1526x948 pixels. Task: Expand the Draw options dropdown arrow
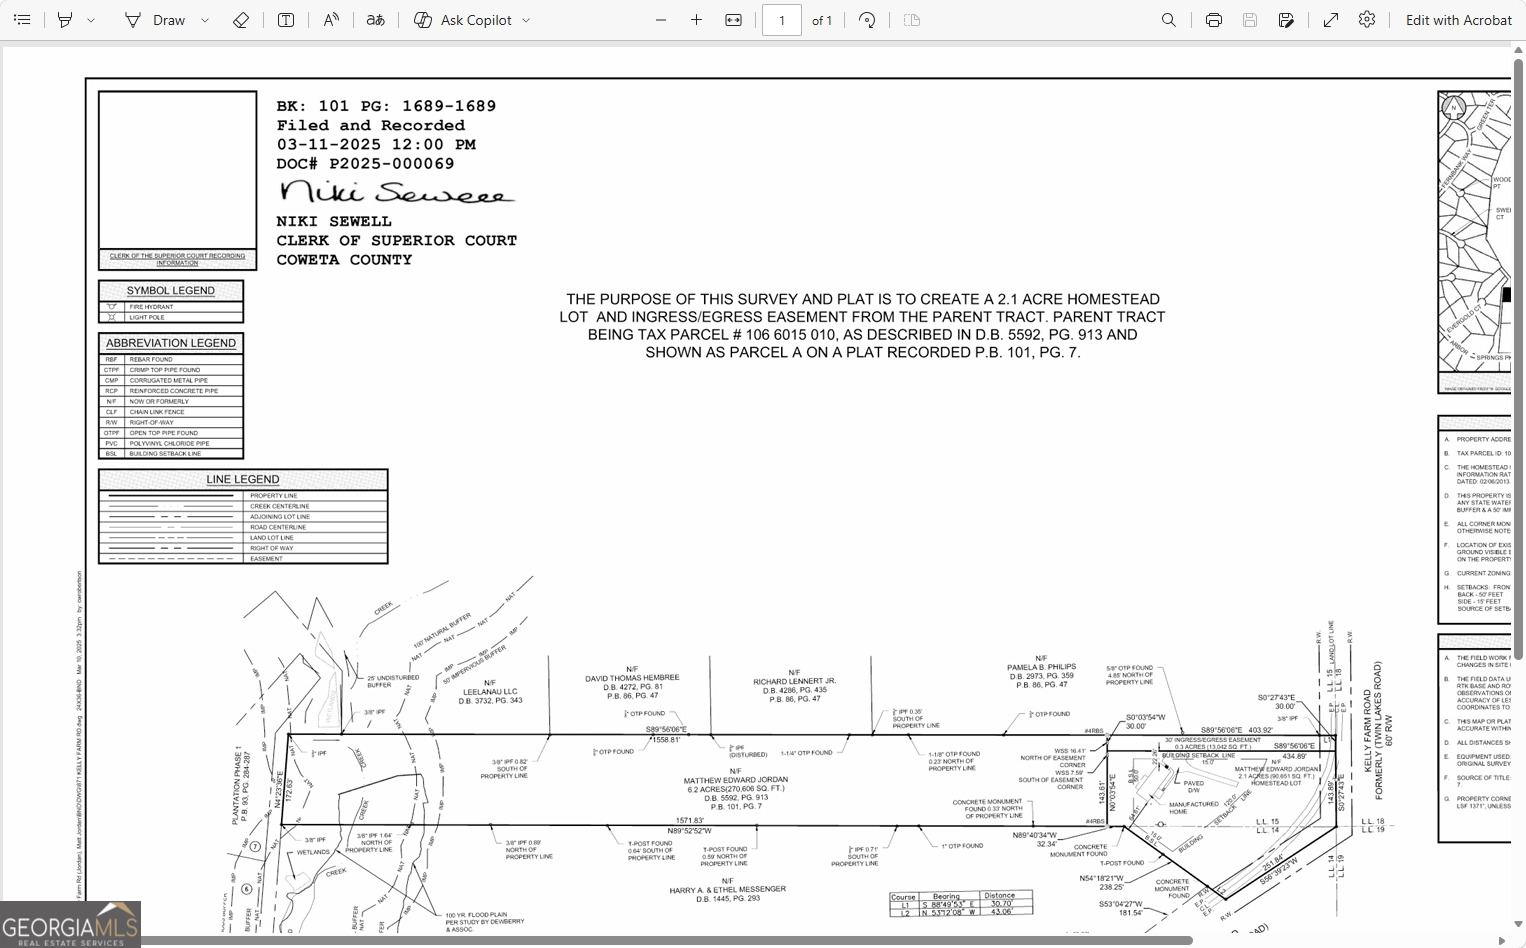pyautogui.click(x=205, y=20)
